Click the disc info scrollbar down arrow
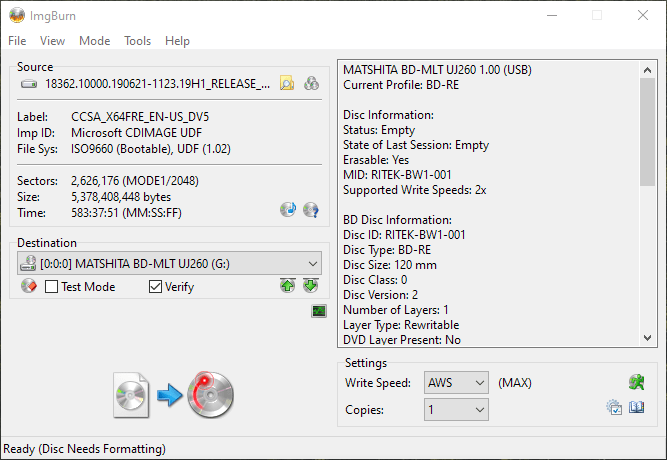The height and width of the screenshot is (460, 667). point(647,338)
